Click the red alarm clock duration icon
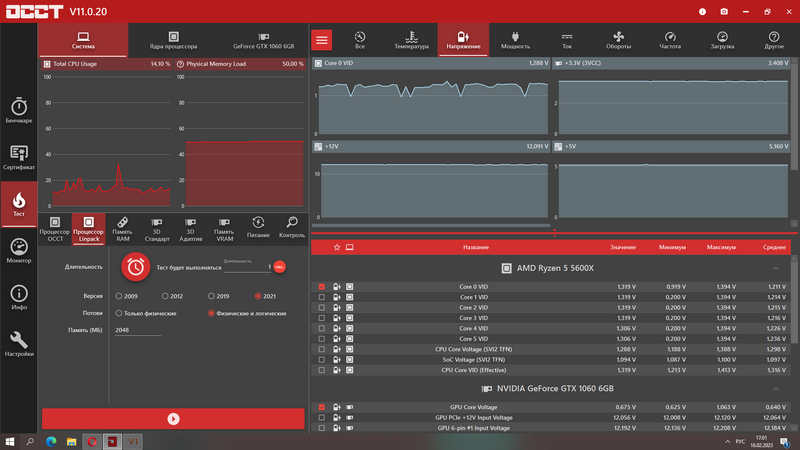The image size is (800, 450). (136, 267)
